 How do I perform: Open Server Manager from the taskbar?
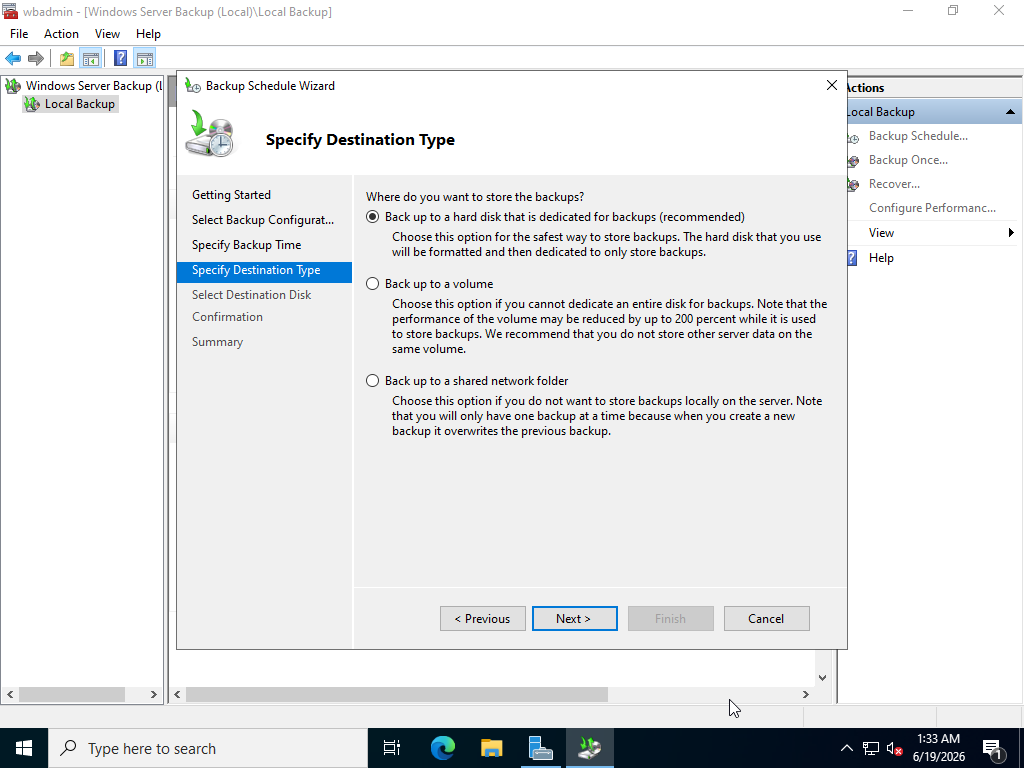click(540, 748)
